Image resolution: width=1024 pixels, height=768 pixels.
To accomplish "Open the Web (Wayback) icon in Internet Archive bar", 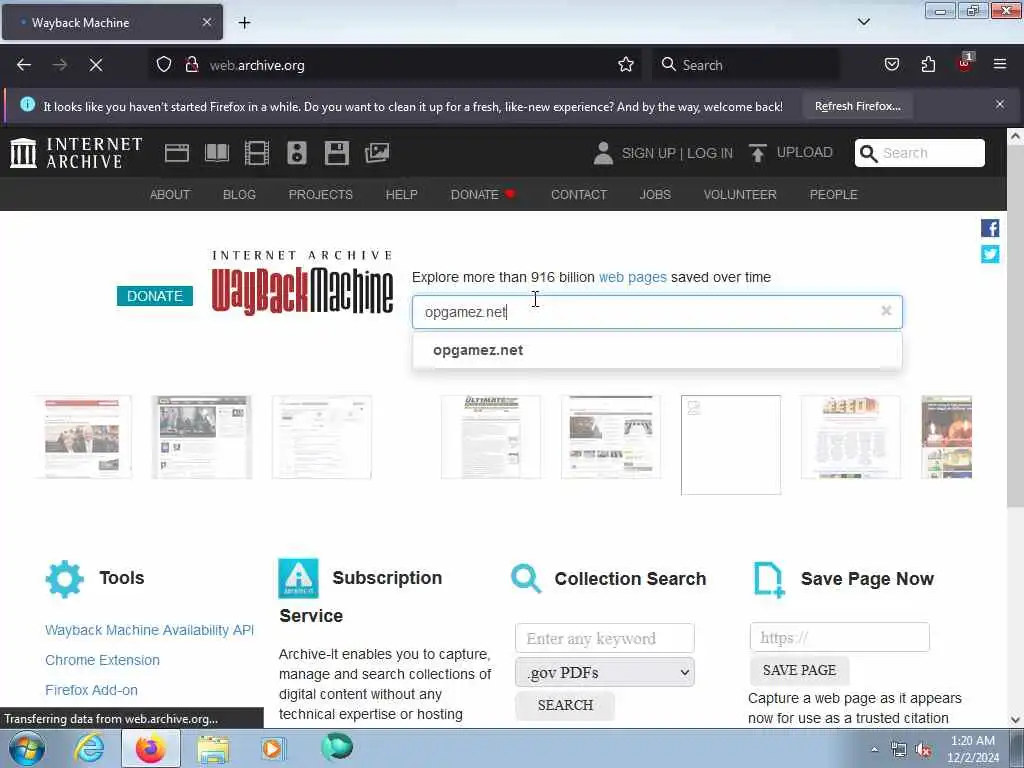I will [x=176, y=153].
